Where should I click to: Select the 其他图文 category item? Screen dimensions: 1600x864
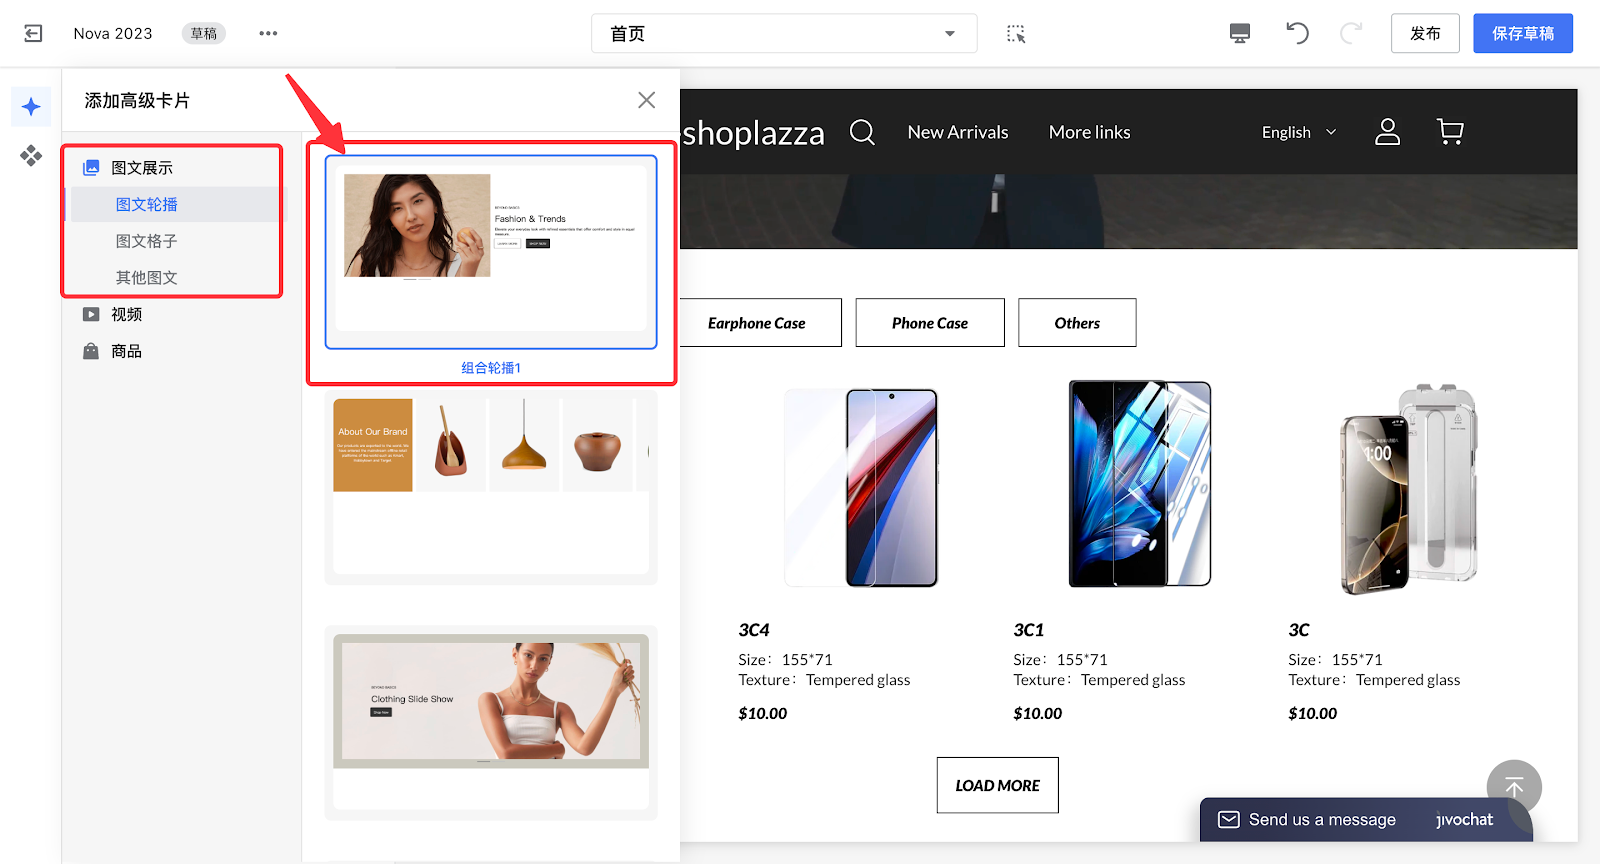pos(147,278)
